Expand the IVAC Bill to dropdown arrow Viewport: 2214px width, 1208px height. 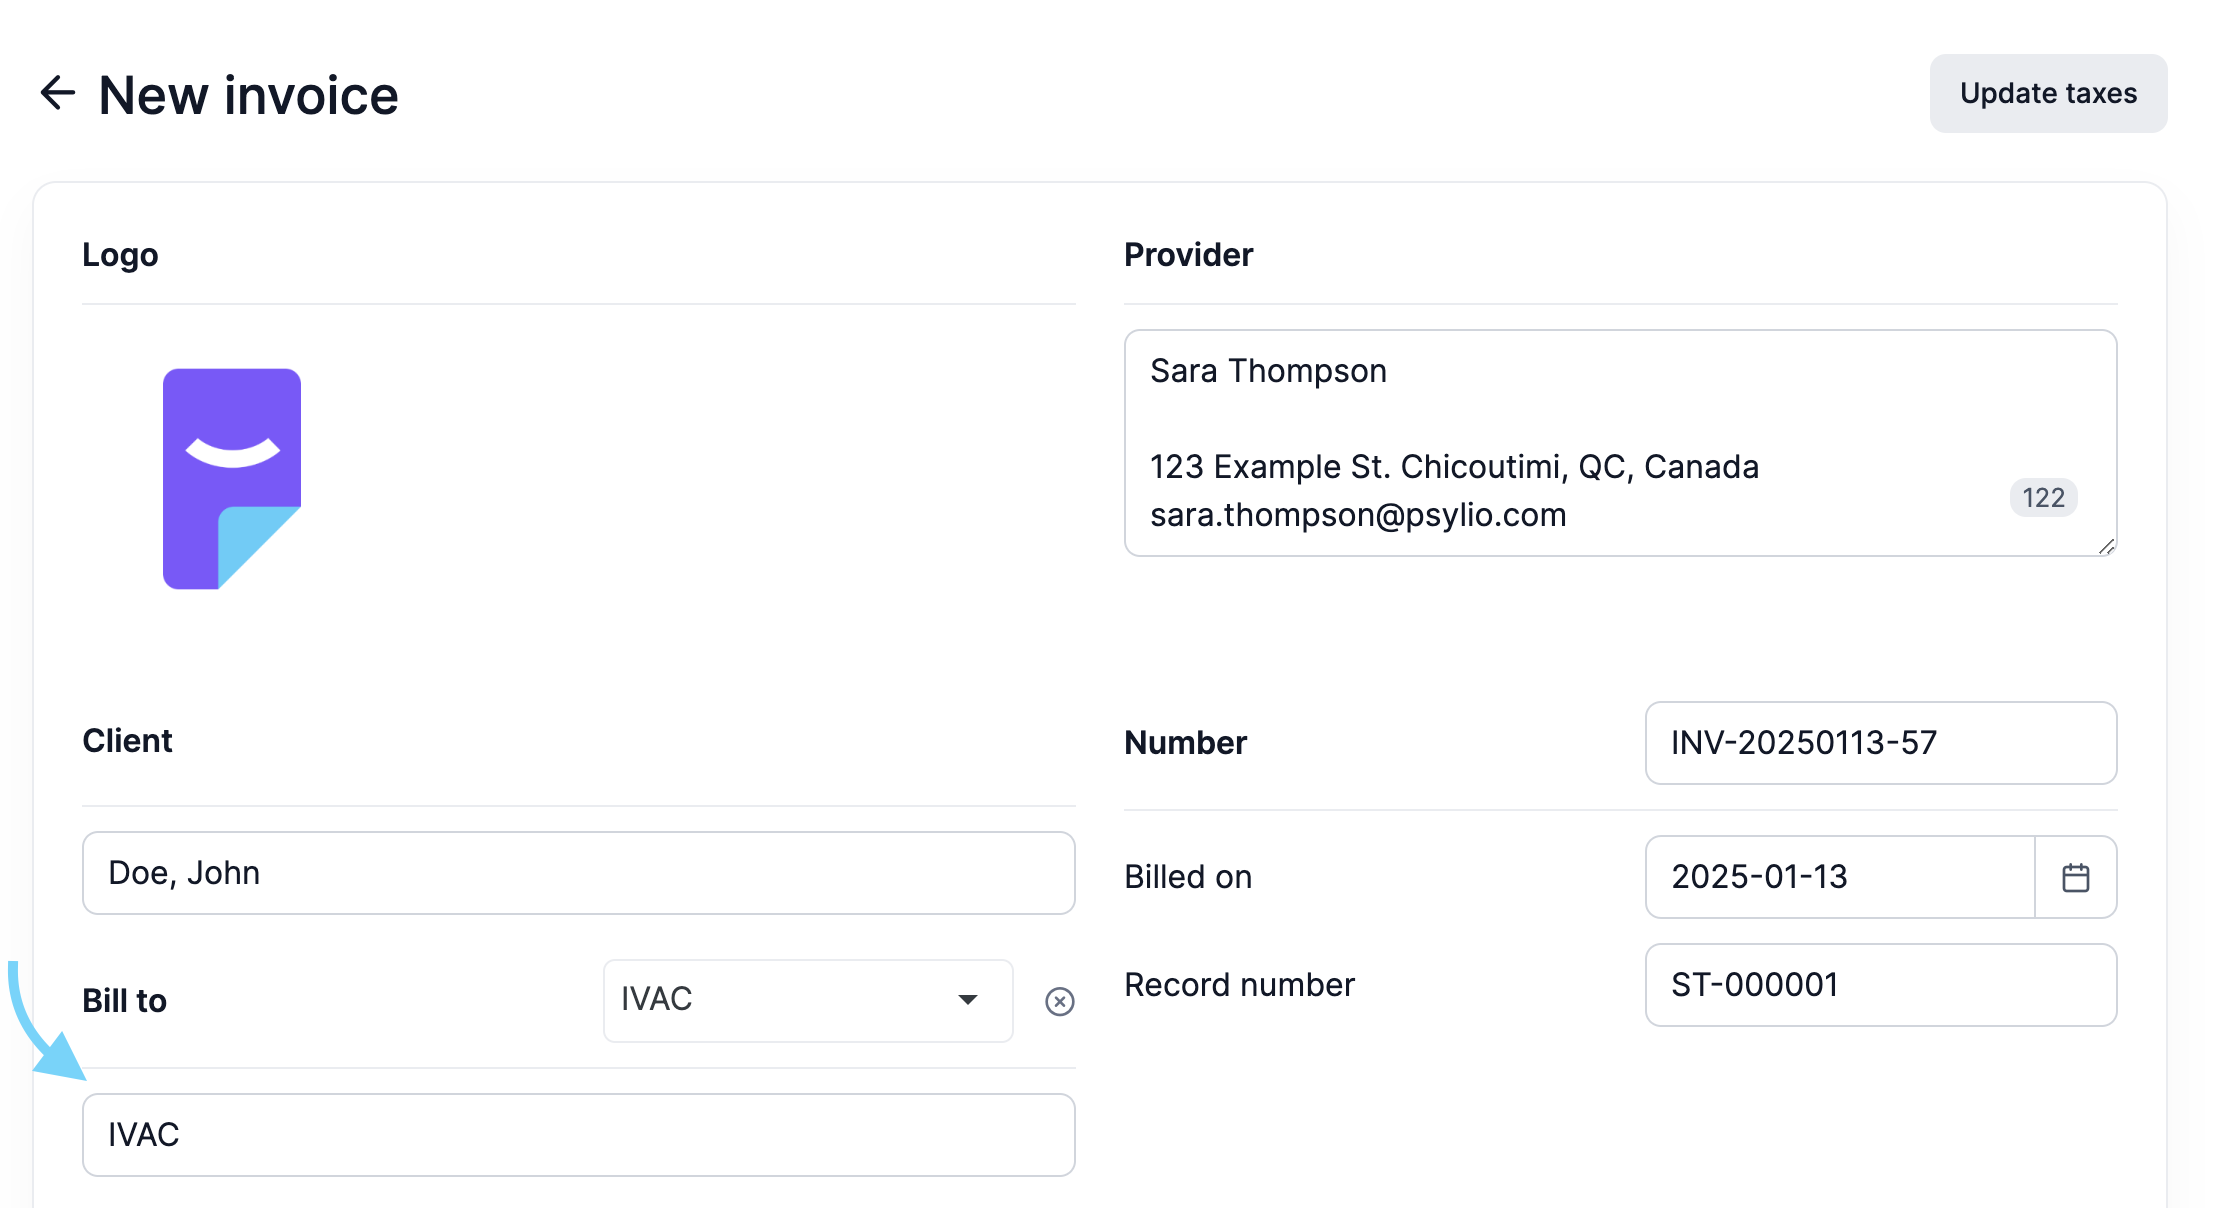pyautogui.click(x=967, y=1000)
